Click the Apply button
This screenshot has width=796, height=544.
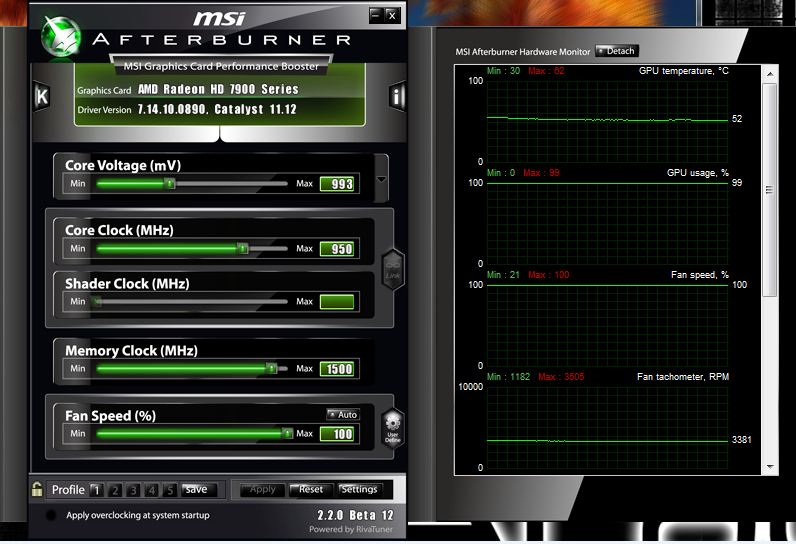tap(261, 489)
